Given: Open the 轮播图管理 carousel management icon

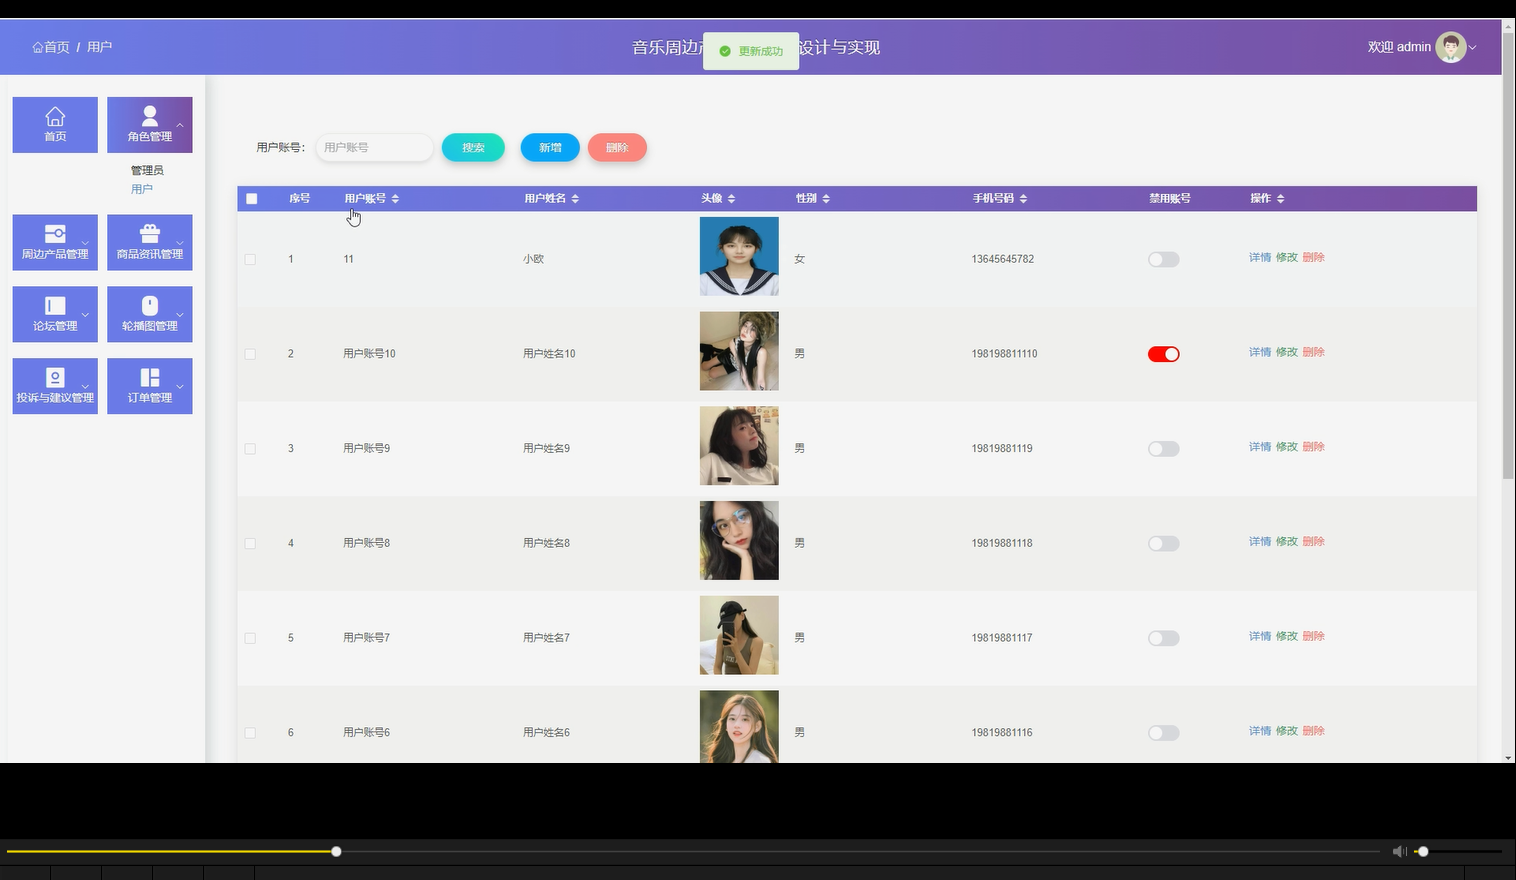Looking at the screenshot, I should point(149,314).
